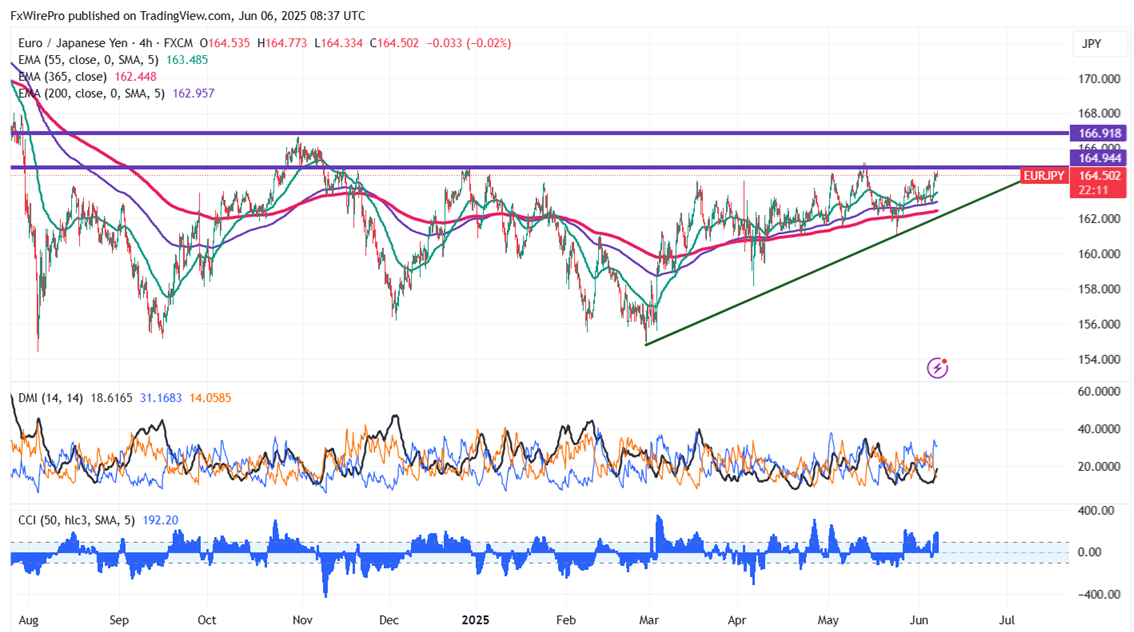Click the Jul time axis label

coord(1007,620)
